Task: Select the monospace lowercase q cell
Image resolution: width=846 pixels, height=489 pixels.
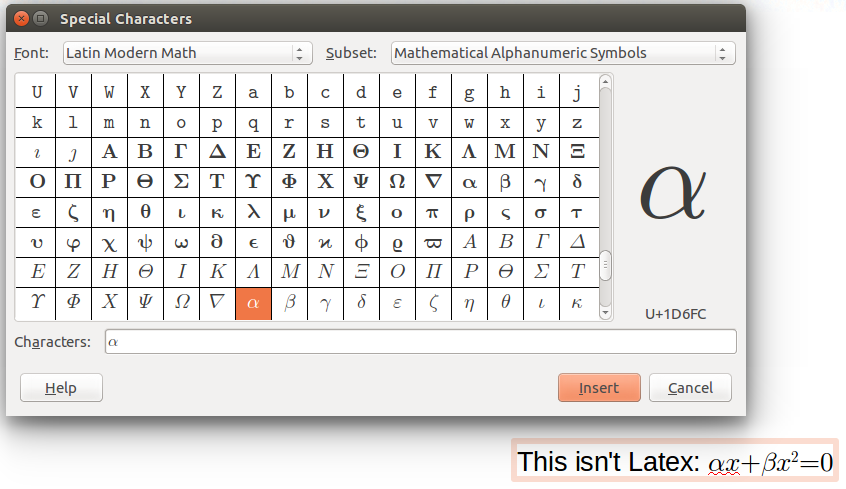Action: coord(253,123)
